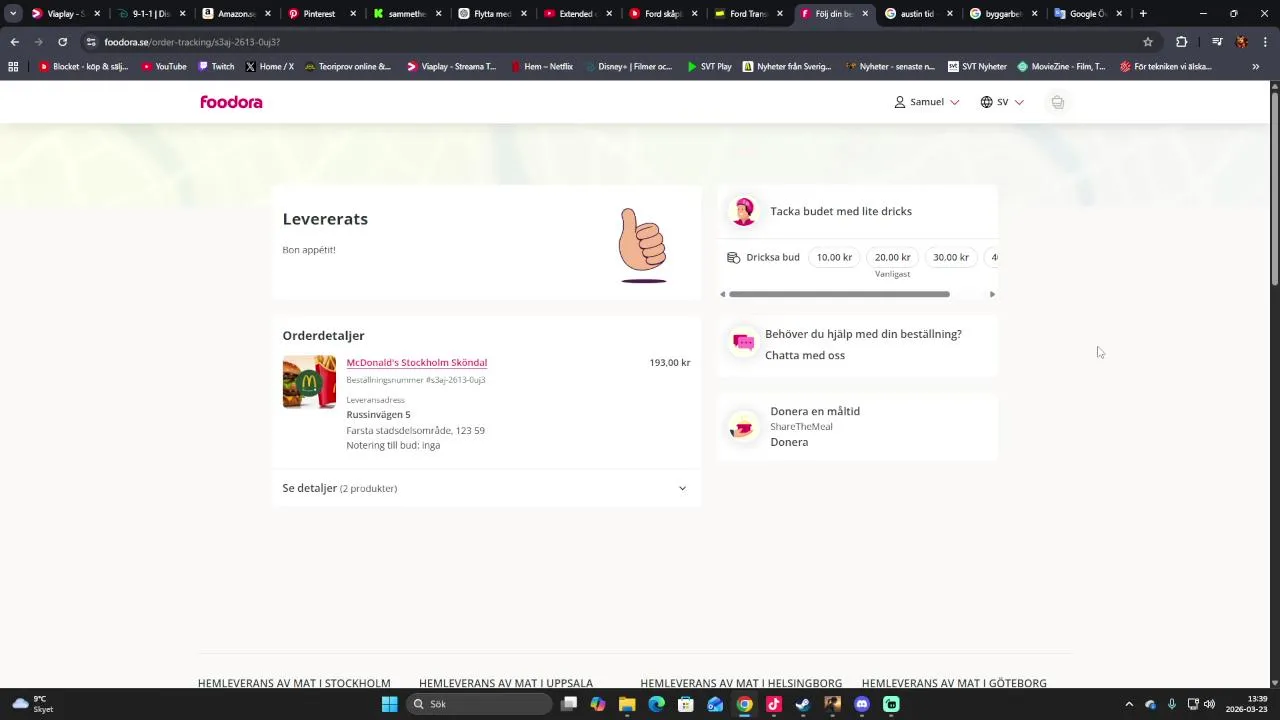1280x720 pixels.
Task: Go back to previous page
Action: [x=14, y=42]
